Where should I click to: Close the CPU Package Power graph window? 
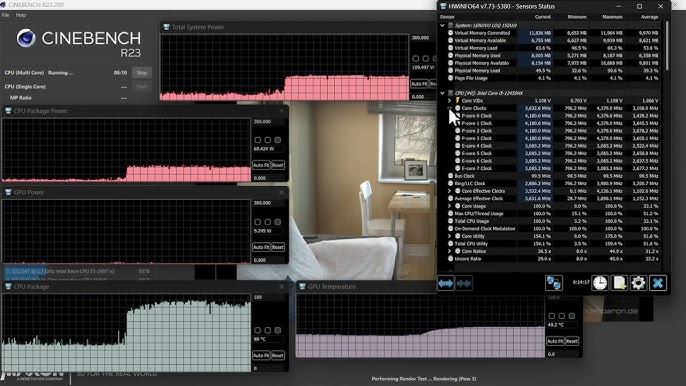coord(281,111)
